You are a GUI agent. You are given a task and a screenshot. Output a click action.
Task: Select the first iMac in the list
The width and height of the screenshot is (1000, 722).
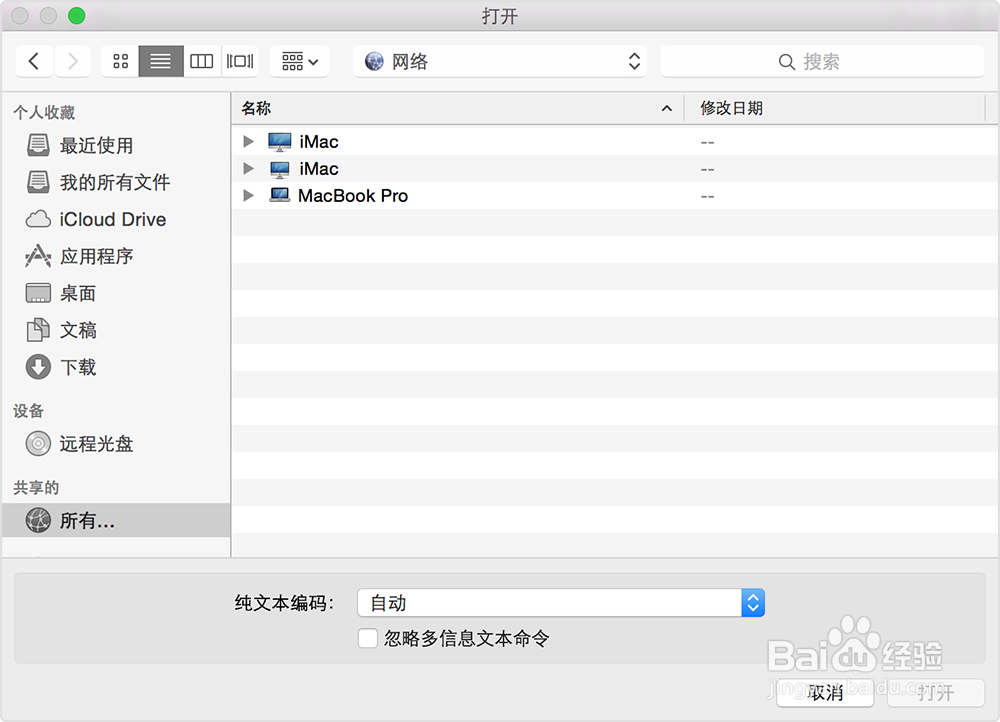[x=318, y=141]
